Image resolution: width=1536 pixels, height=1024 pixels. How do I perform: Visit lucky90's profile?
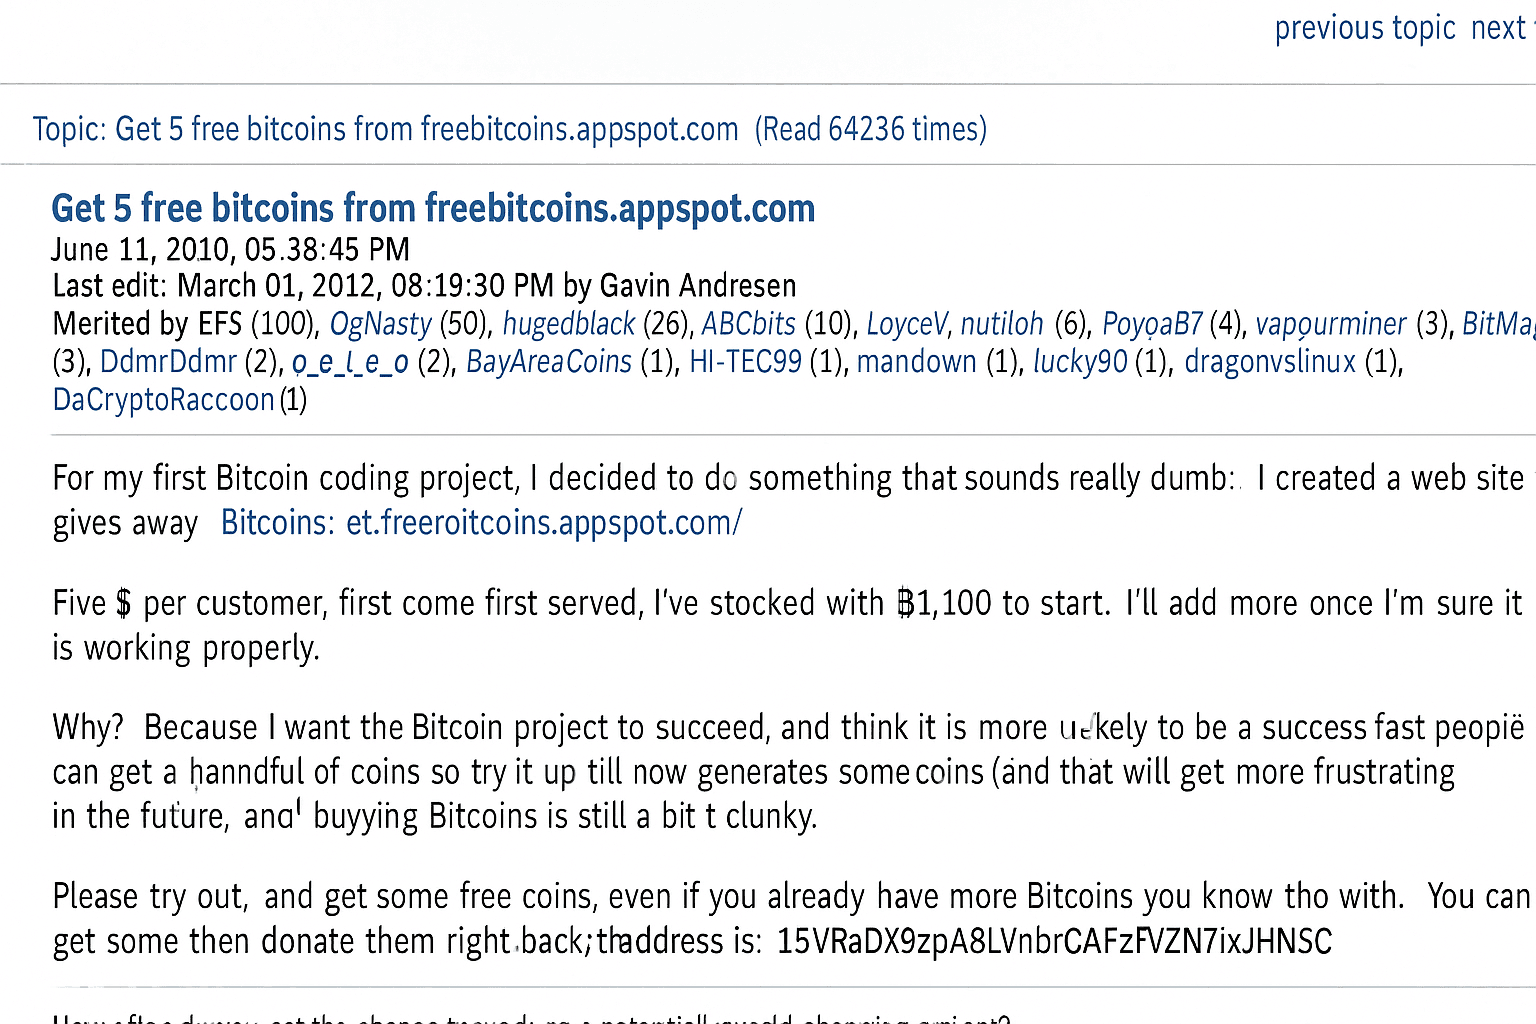[1080, 362]
